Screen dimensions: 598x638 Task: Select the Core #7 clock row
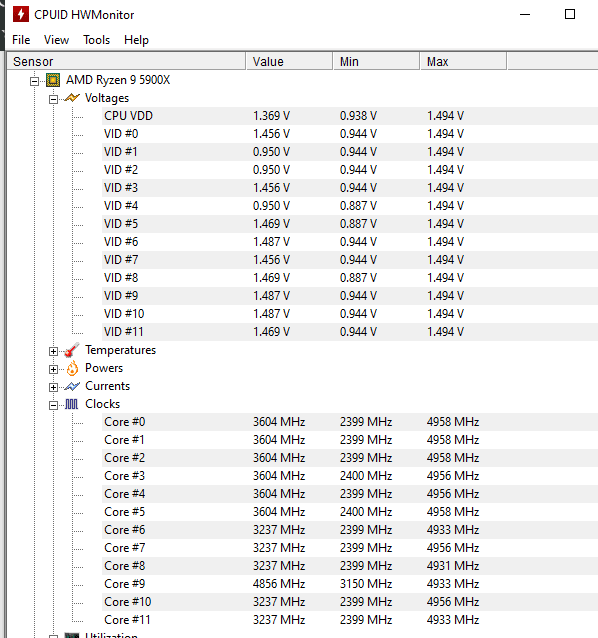click(350, 548)
